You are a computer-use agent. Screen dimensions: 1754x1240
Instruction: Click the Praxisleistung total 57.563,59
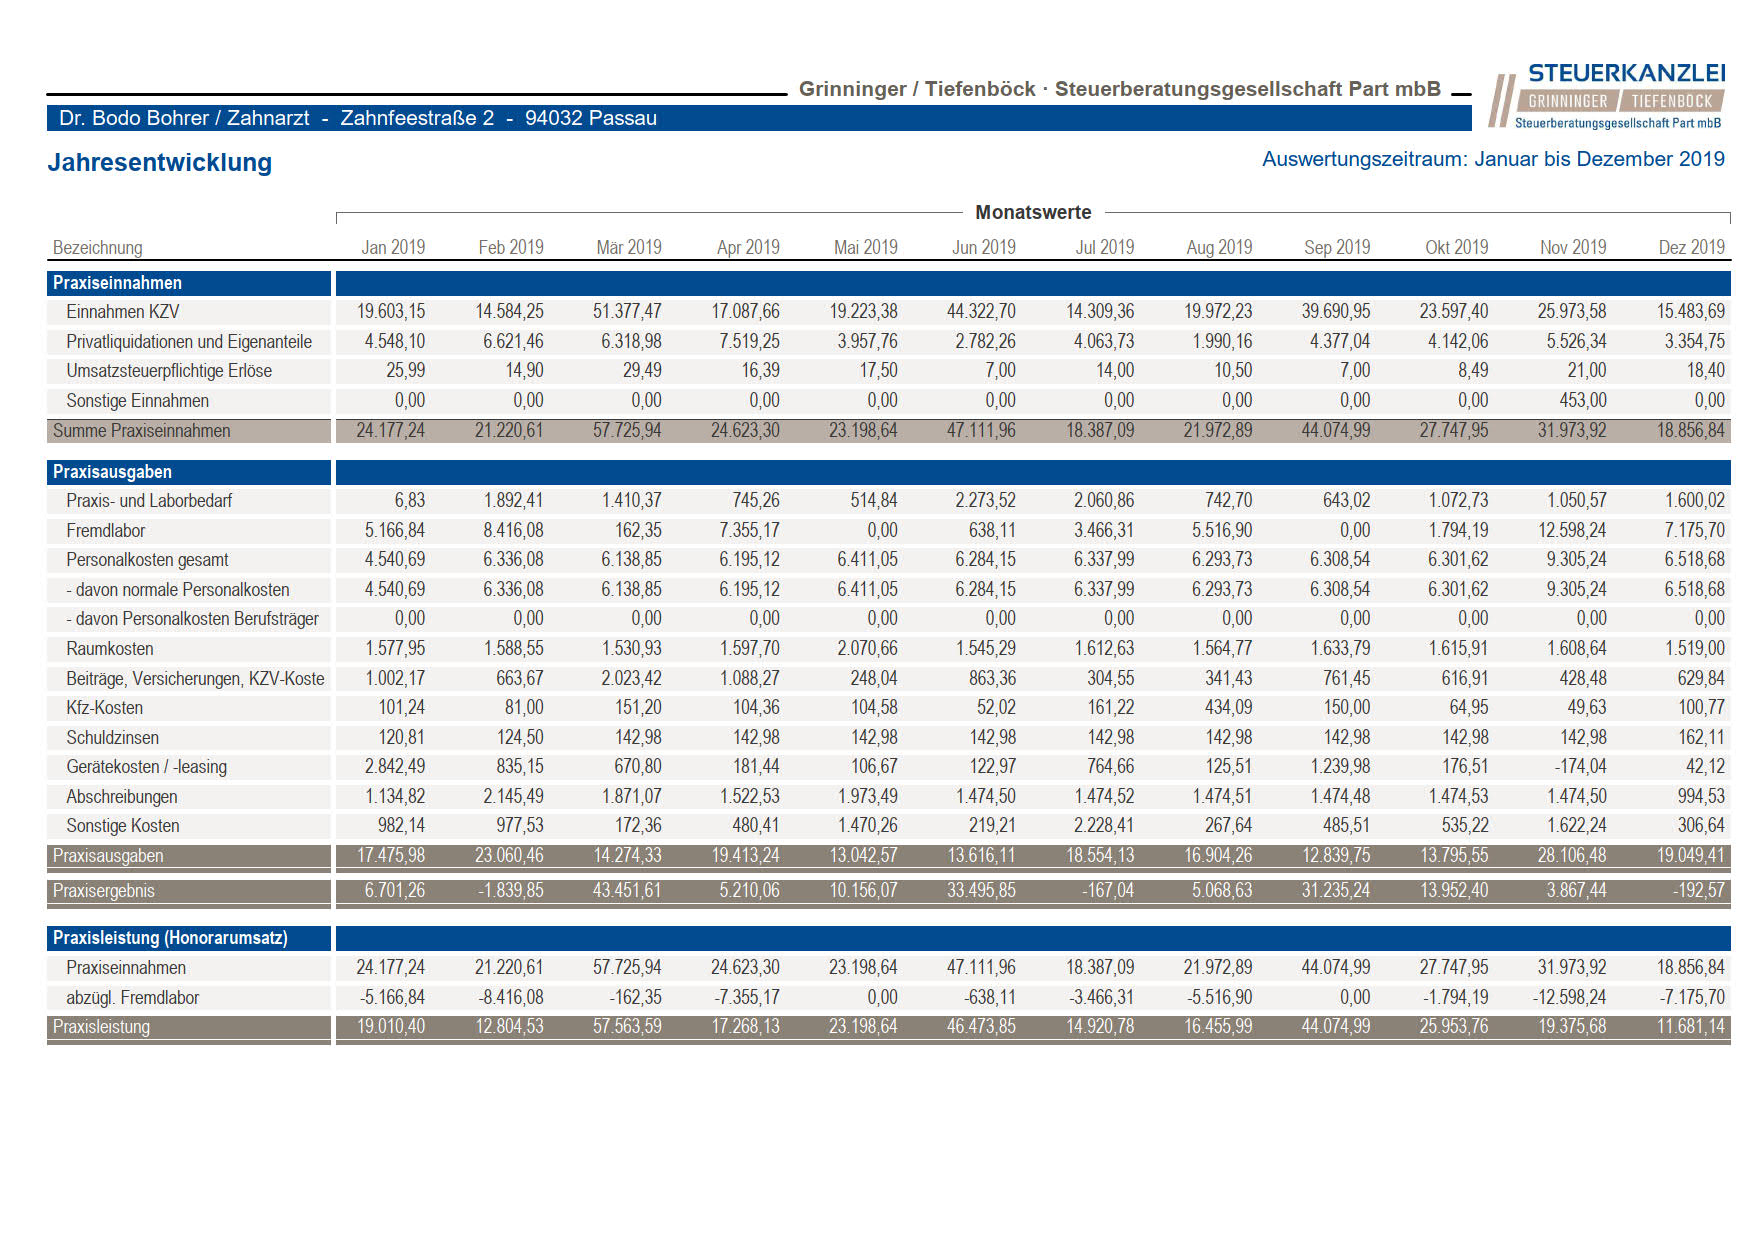point(627,1027)
